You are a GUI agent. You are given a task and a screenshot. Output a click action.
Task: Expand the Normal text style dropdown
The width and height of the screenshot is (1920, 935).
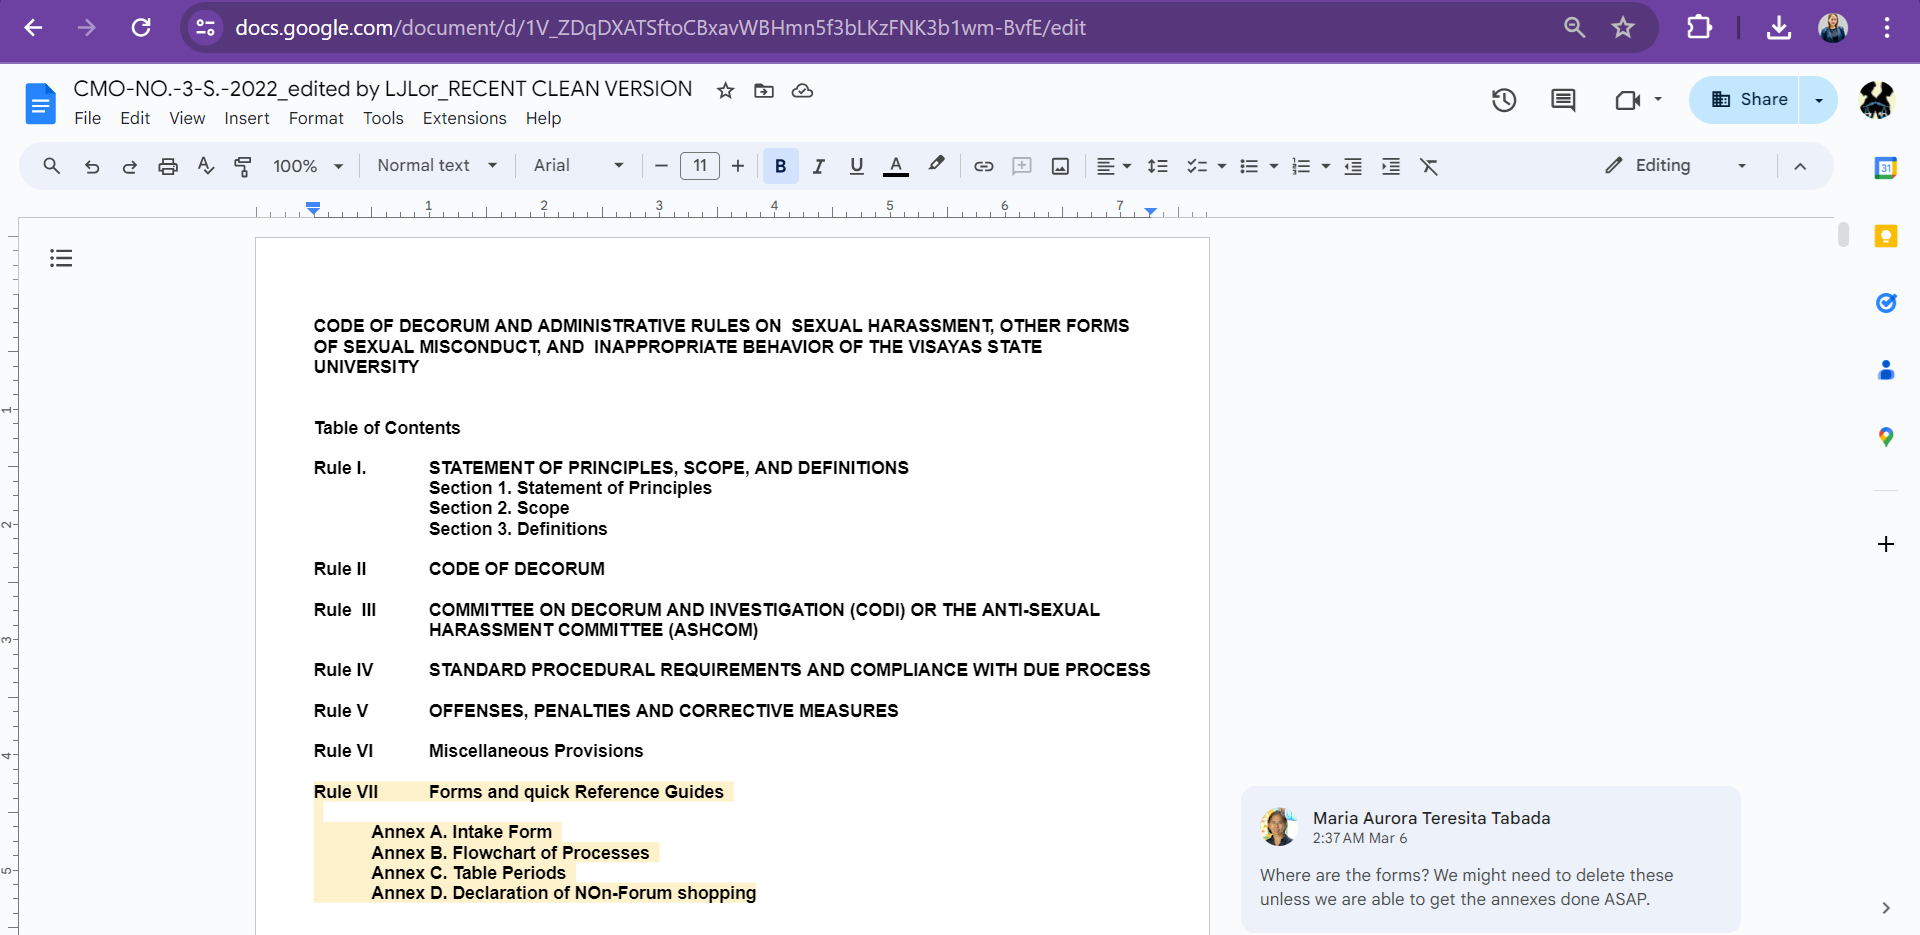point(437,166)
